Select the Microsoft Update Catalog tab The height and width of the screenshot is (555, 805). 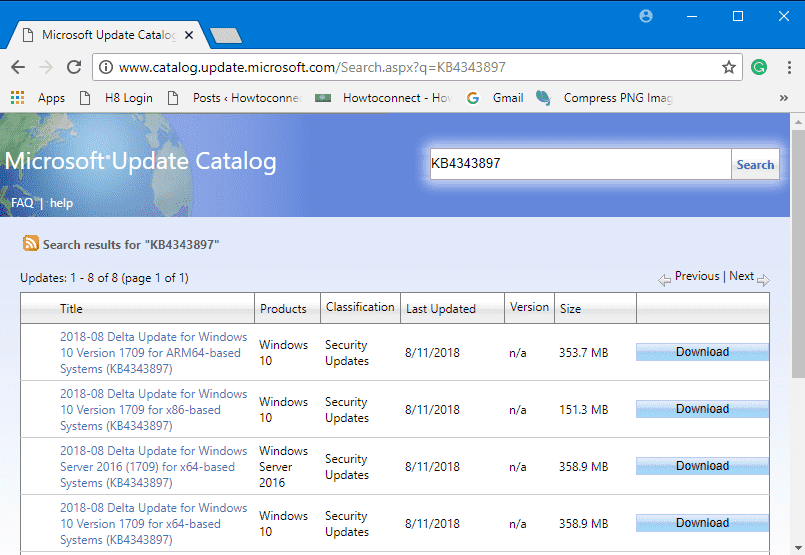click(x=108, y=35)
